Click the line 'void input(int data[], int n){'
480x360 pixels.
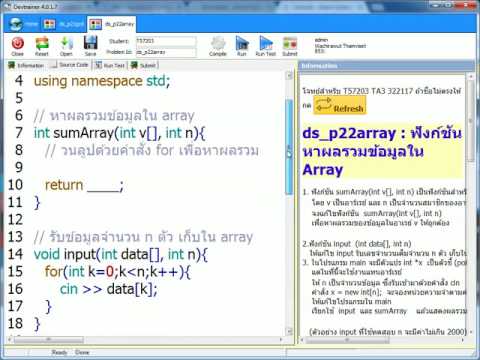tap(120, 254)
